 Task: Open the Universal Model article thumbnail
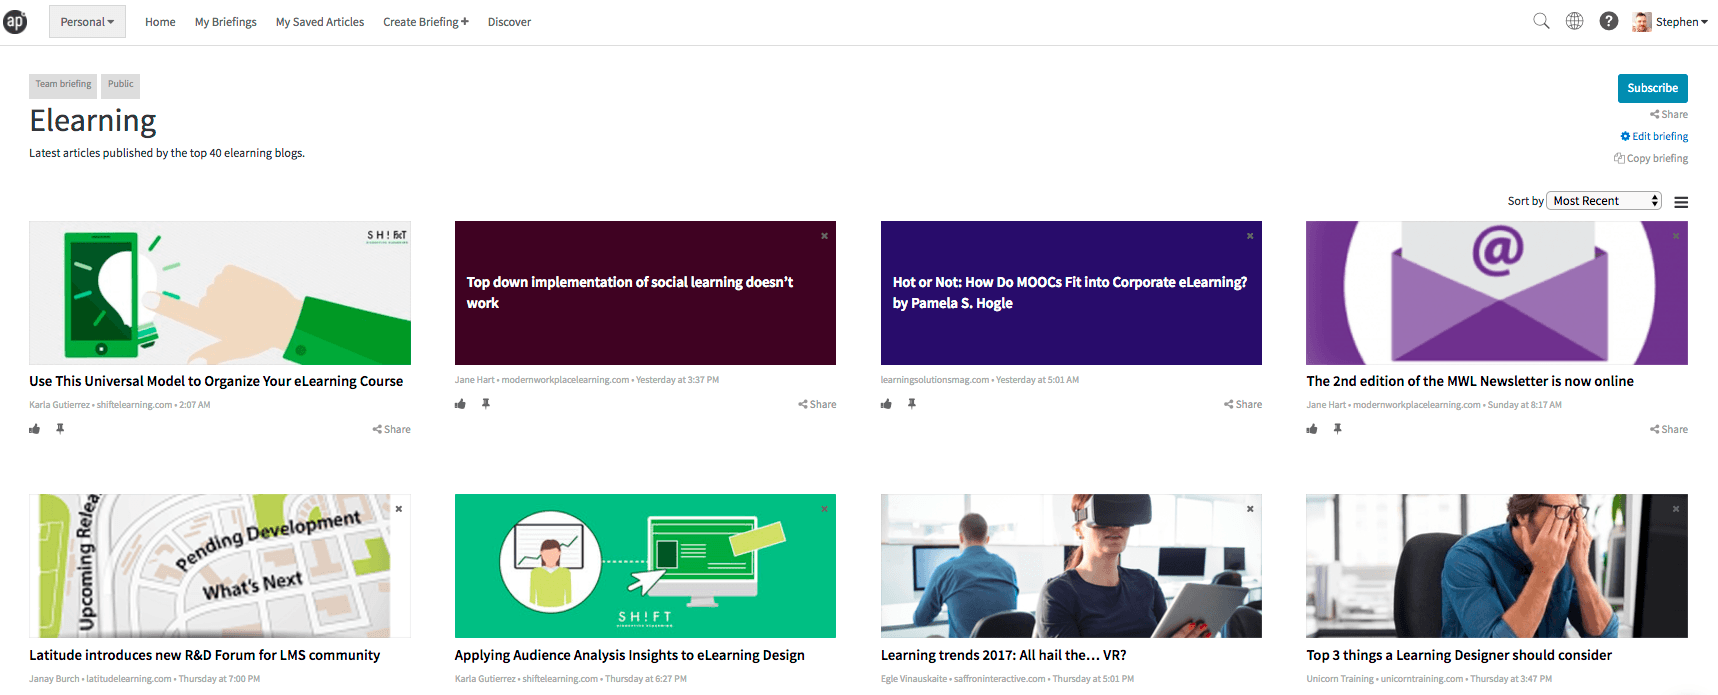point(220,293)
